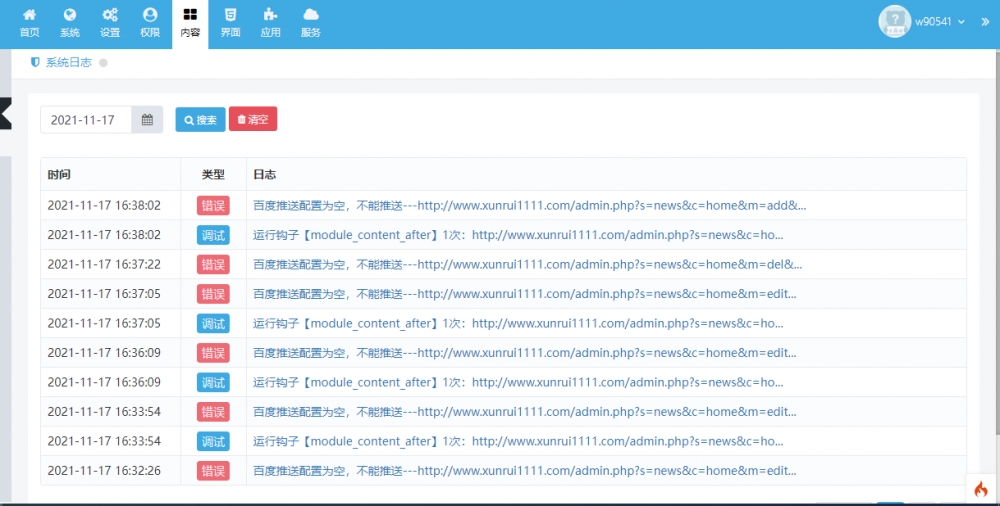Open the 首页 home tab
This screenshot has height=506, width=1000.
coord(29,24)
